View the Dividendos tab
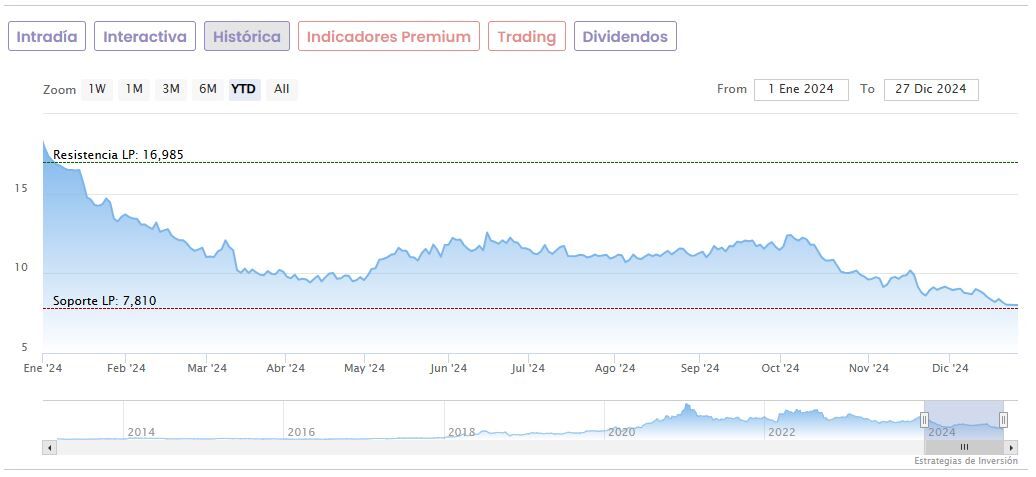This screenshot has width=1036, height=477. coord(625,37)
